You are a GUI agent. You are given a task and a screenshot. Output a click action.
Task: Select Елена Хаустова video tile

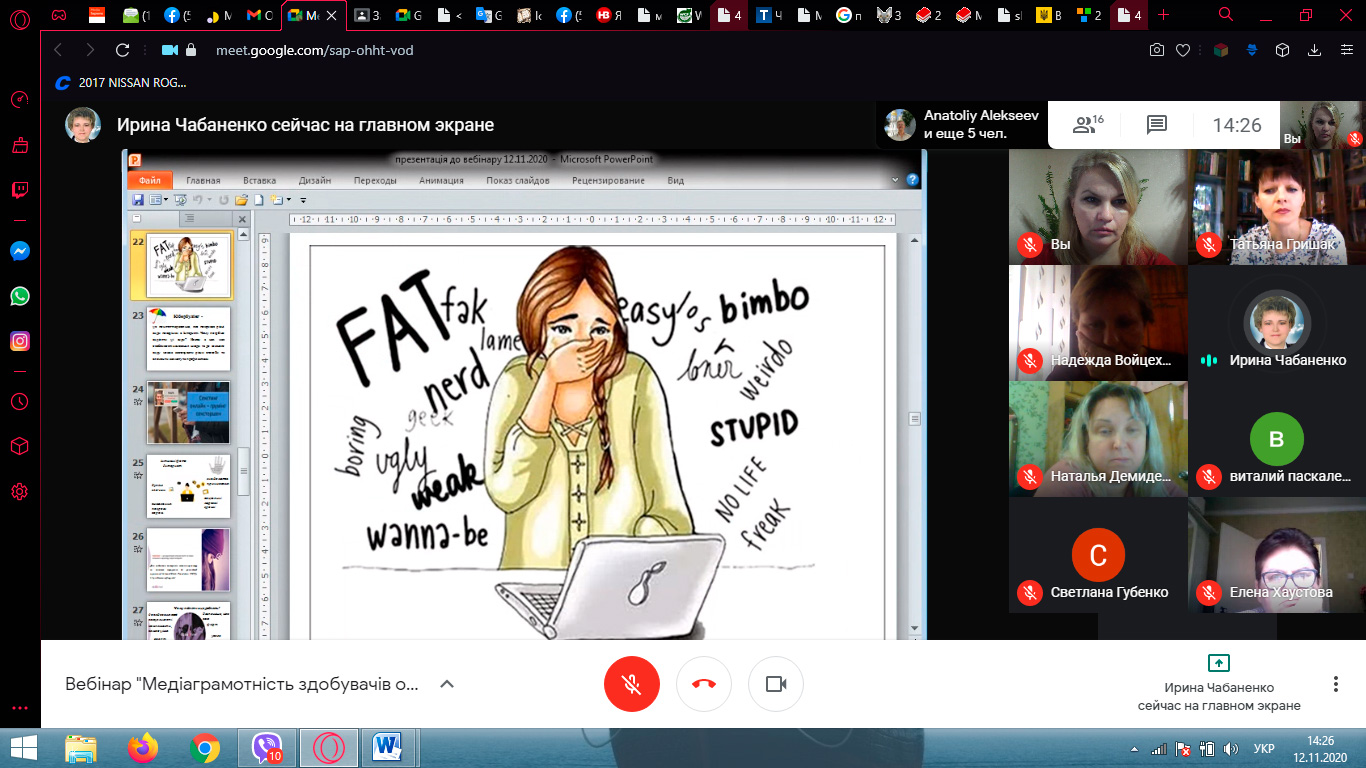click(x=1275, y=554)
